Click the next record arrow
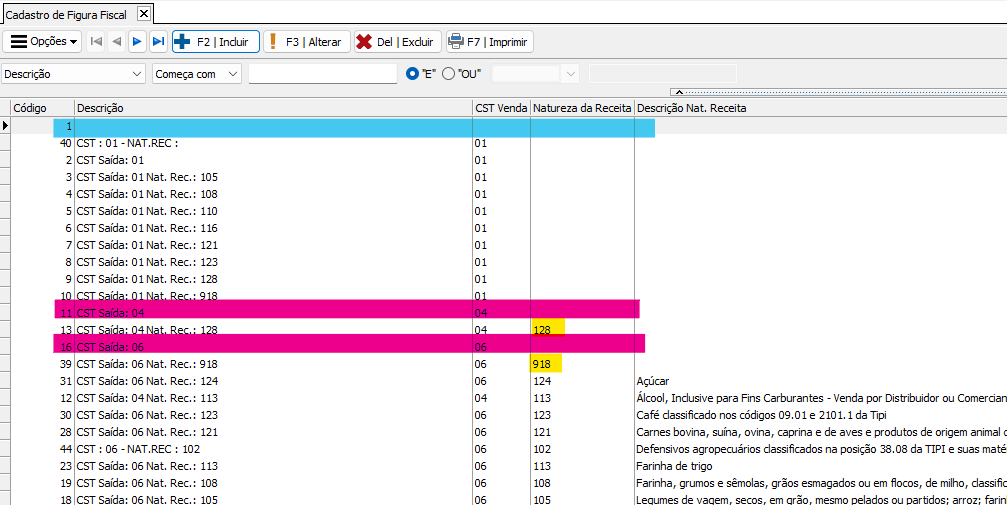The image size is (1007, 505). 137,42
